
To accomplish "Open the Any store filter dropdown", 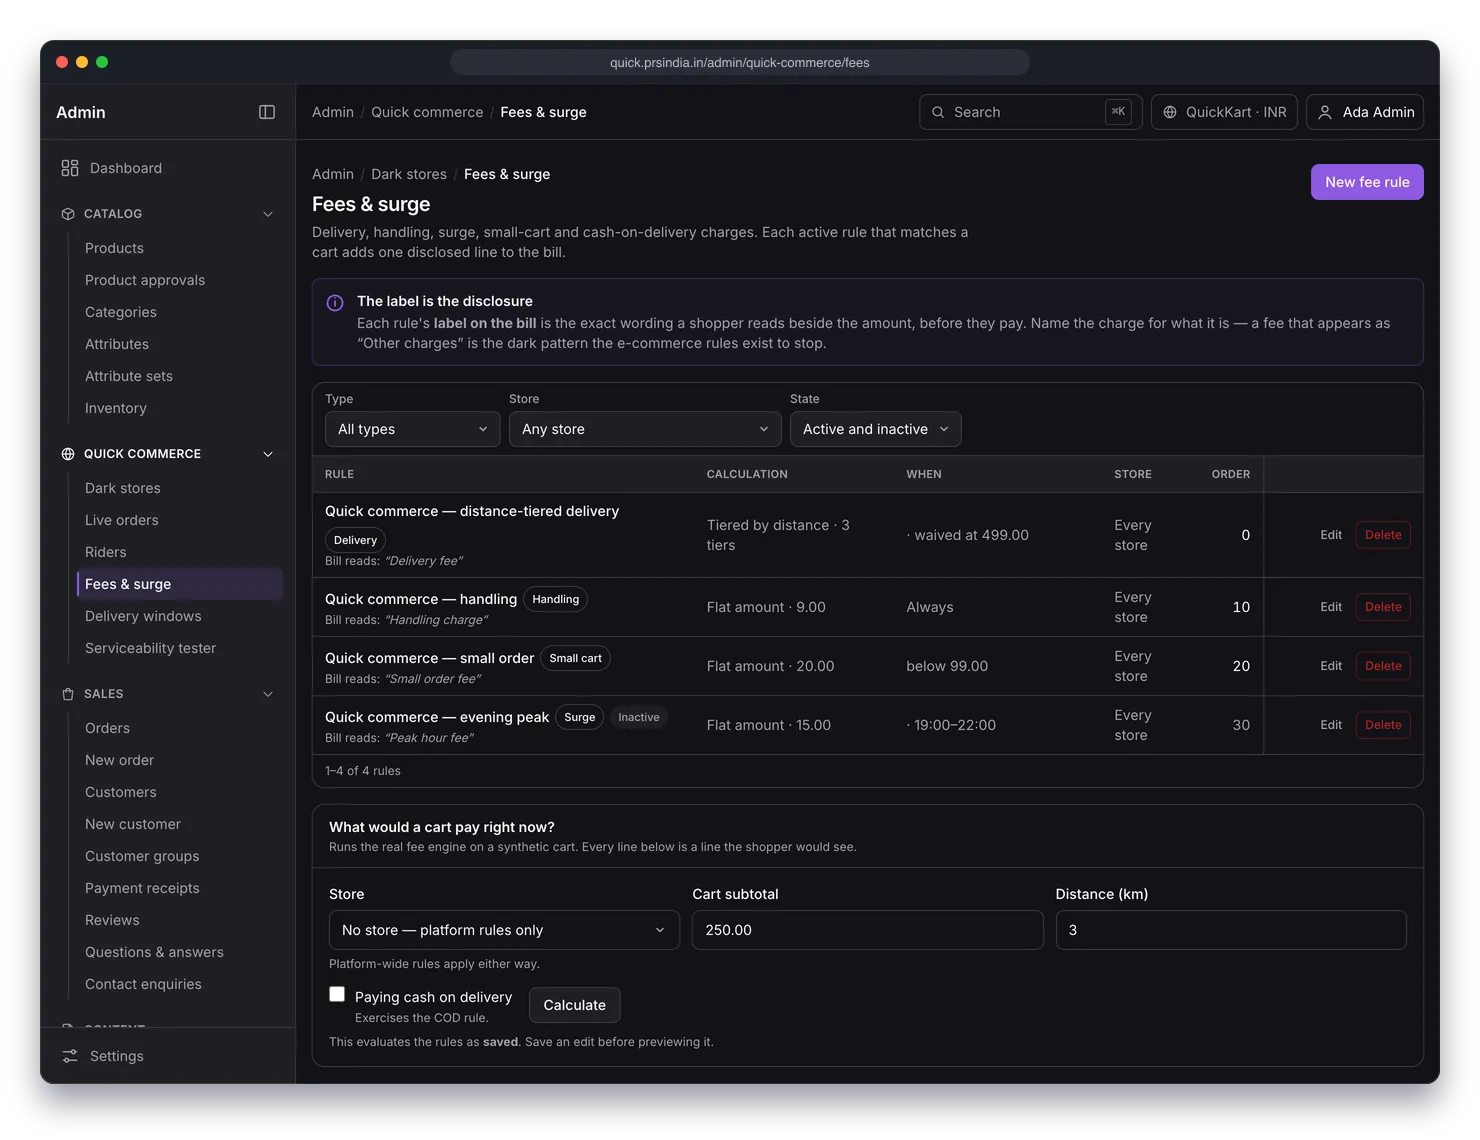I will point(645,429).
